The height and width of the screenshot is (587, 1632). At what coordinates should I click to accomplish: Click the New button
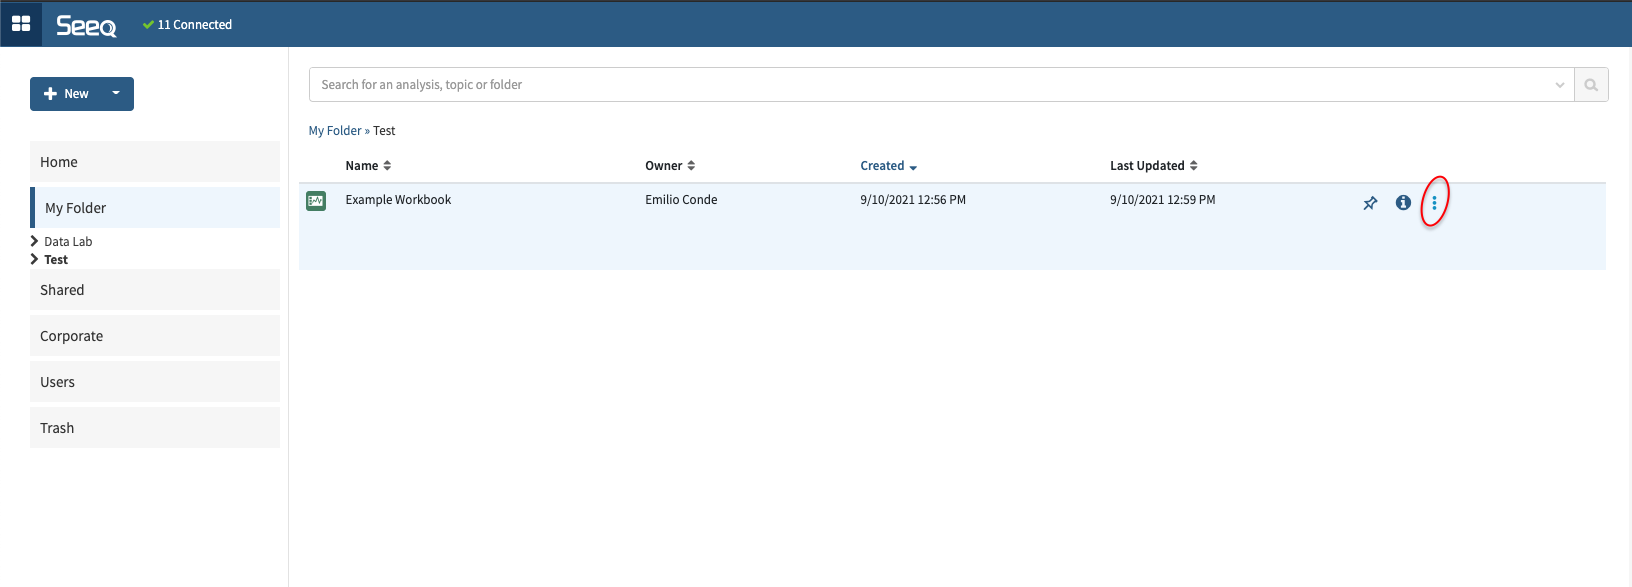click(x=67, y=94)
